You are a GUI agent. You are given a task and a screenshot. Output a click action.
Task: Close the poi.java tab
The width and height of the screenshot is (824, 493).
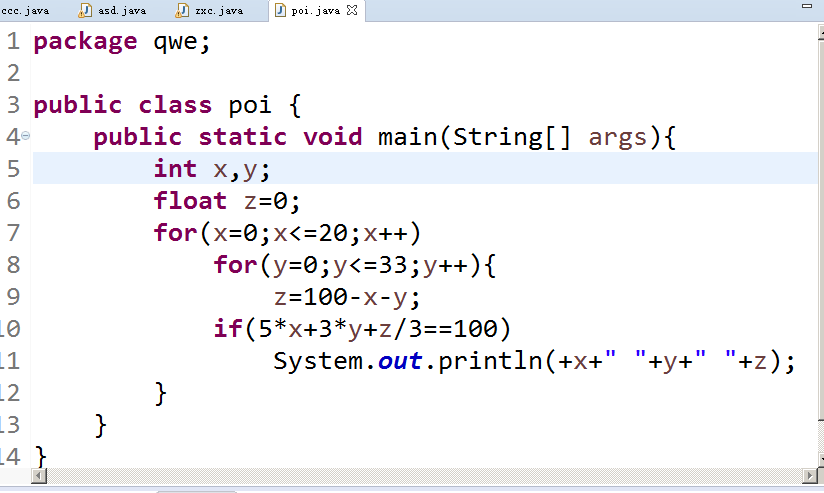coord(352,10)
